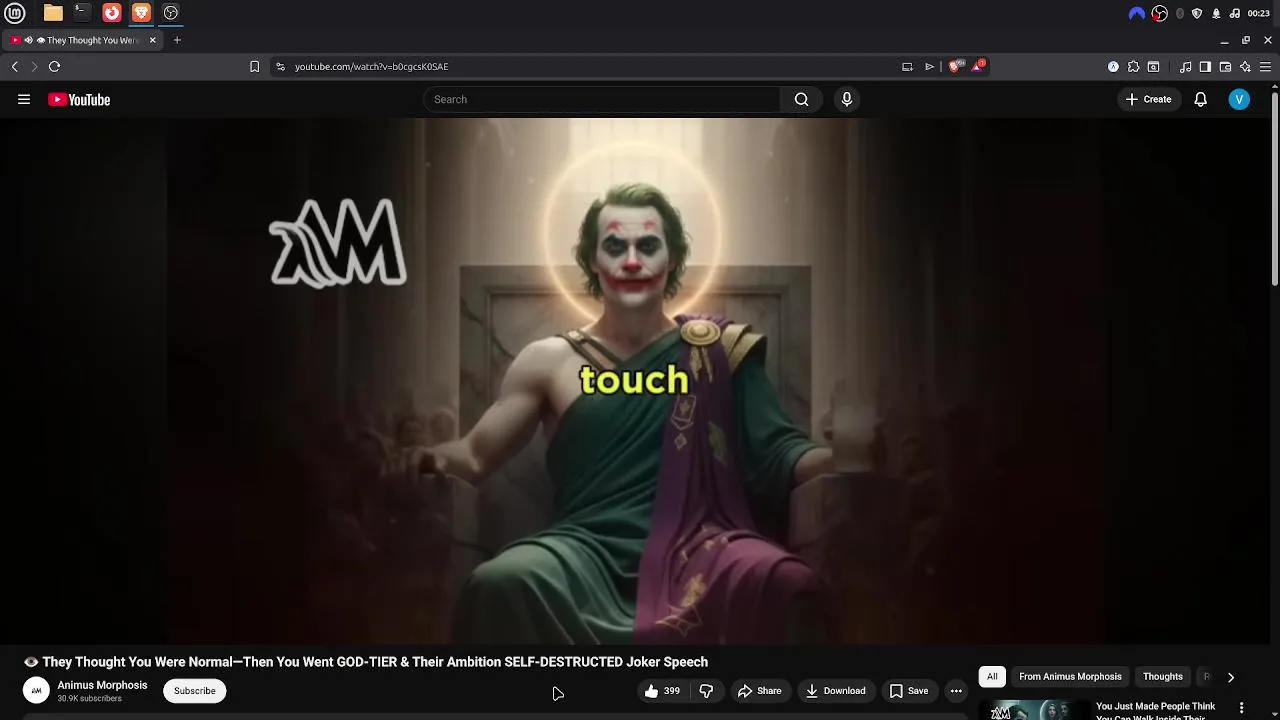Open Linux Mint start menu

[16, 13]
